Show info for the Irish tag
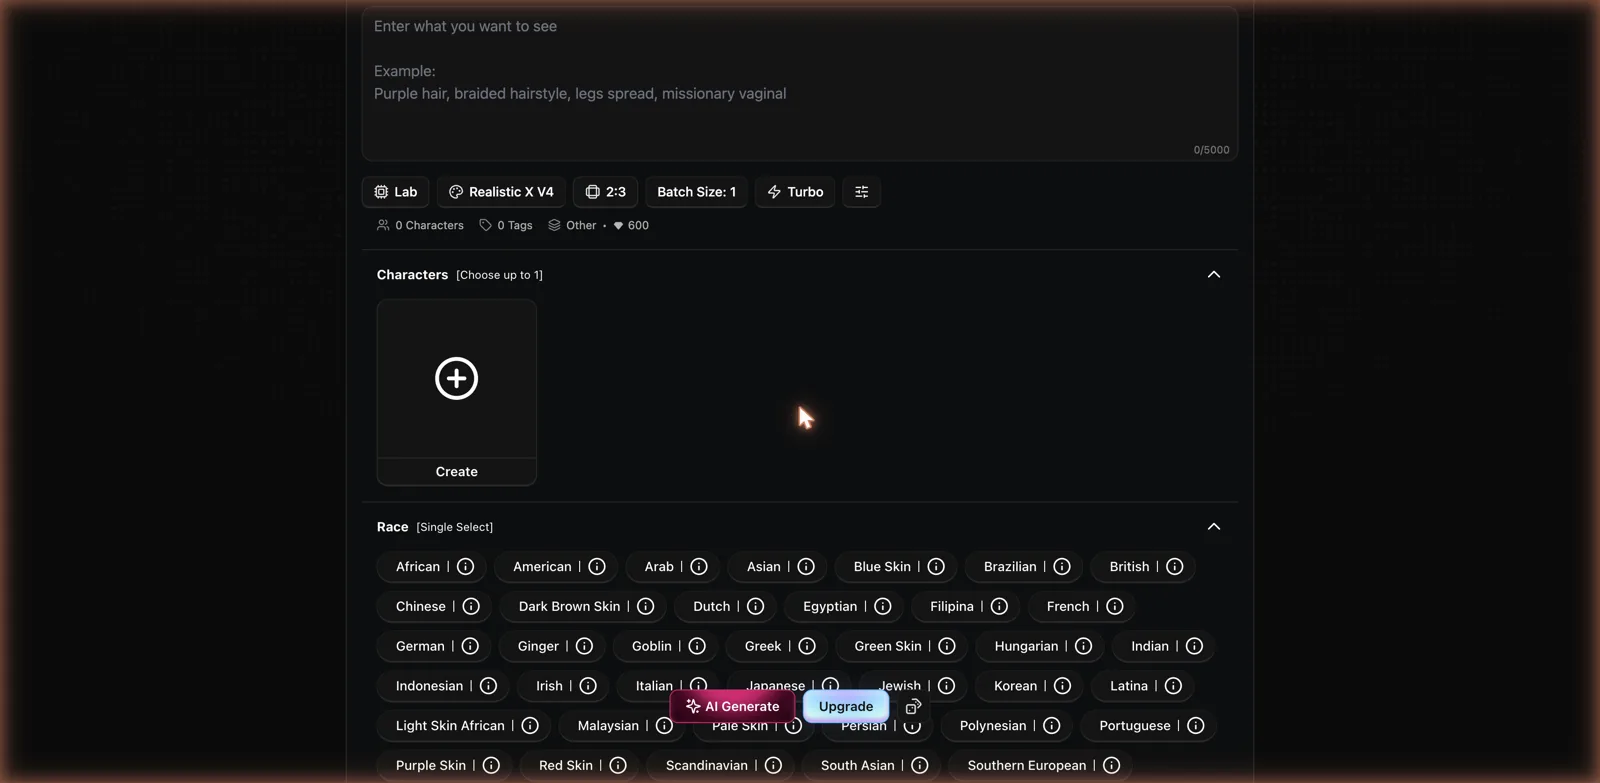This screenshot has height=783, width=1600. pos(588,686)
